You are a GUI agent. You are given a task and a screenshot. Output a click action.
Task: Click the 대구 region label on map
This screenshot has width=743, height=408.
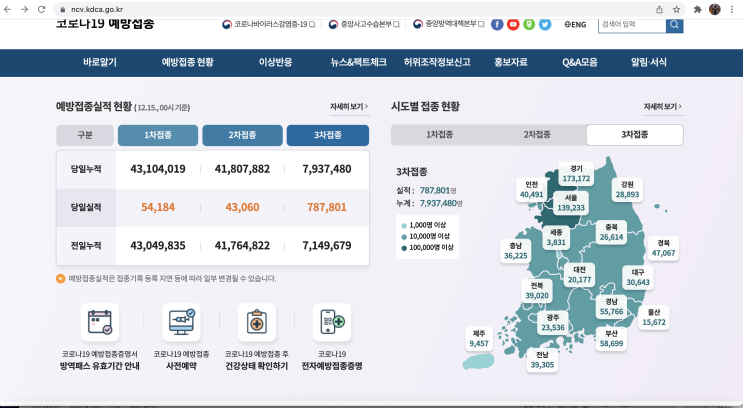pos(638,277)
